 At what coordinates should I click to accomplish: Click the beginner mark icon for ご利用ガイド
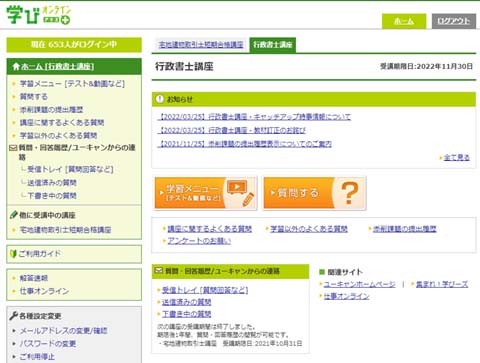(13, 254)
